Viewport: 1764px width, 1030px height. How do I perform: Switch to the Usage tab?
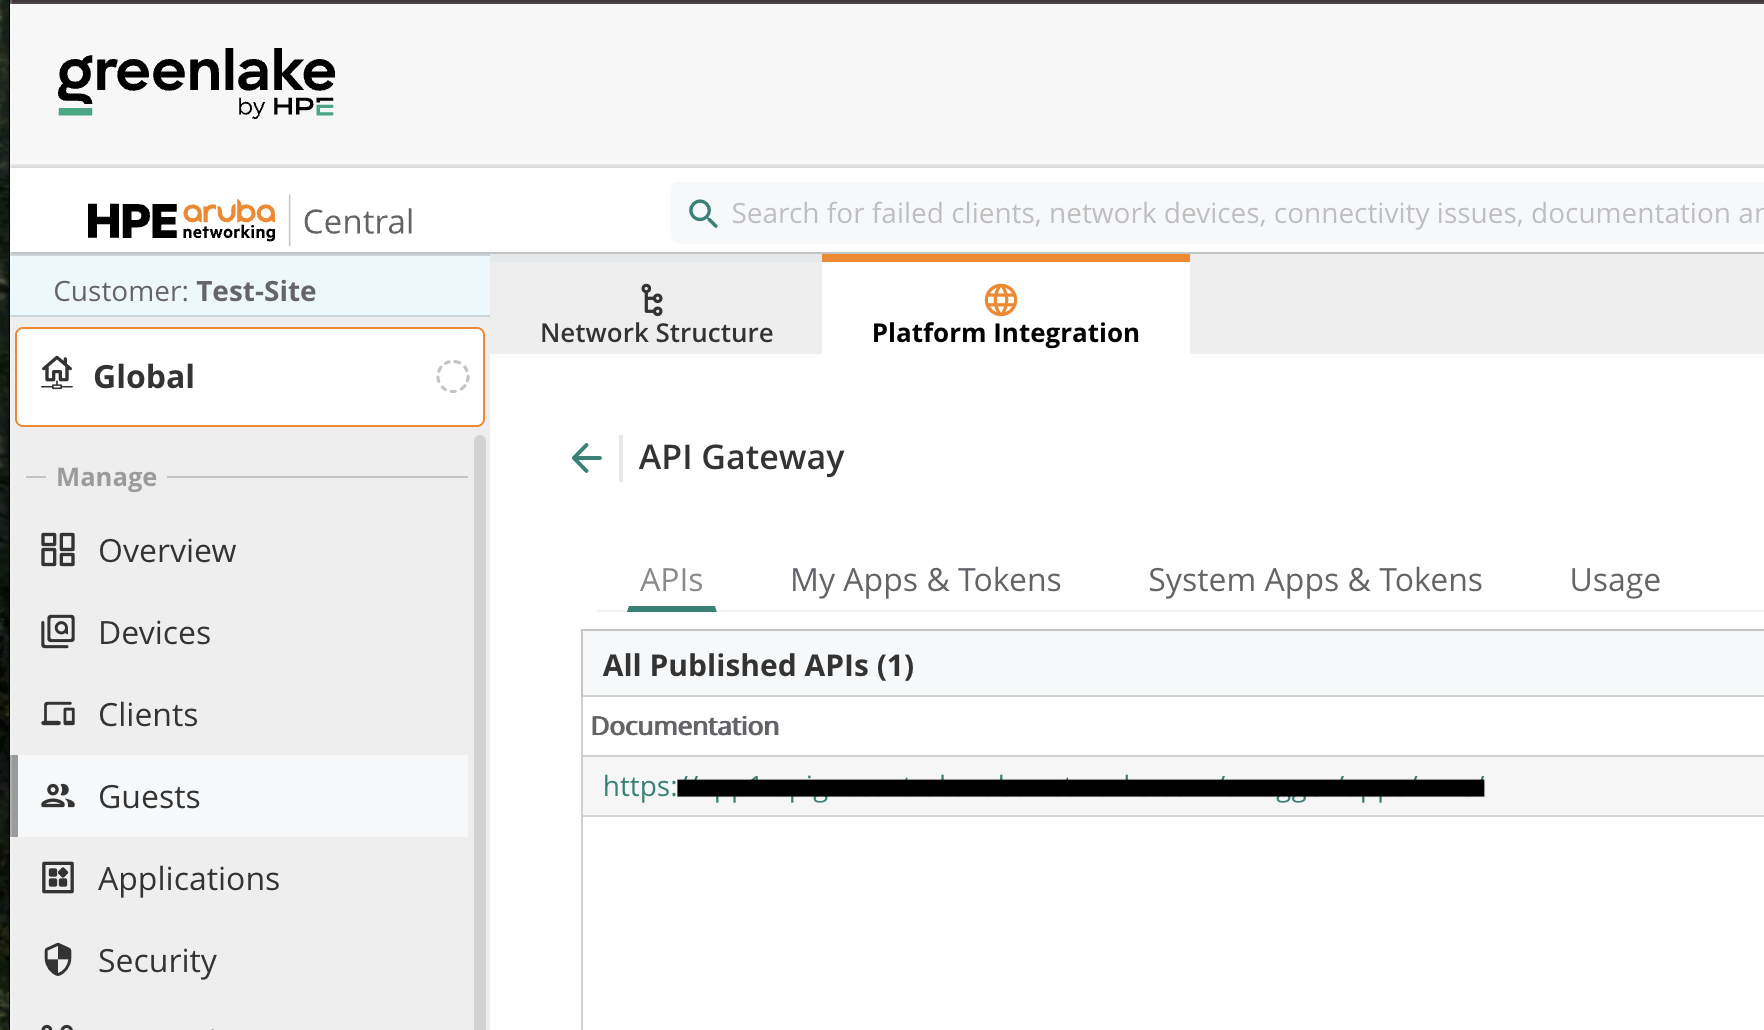1615,580
